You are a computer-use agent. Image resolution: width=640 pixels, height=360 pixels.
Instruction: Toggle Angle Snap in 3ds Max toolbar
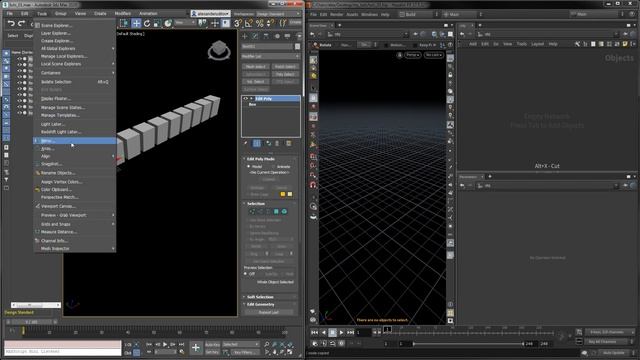(x=249, y=24)
